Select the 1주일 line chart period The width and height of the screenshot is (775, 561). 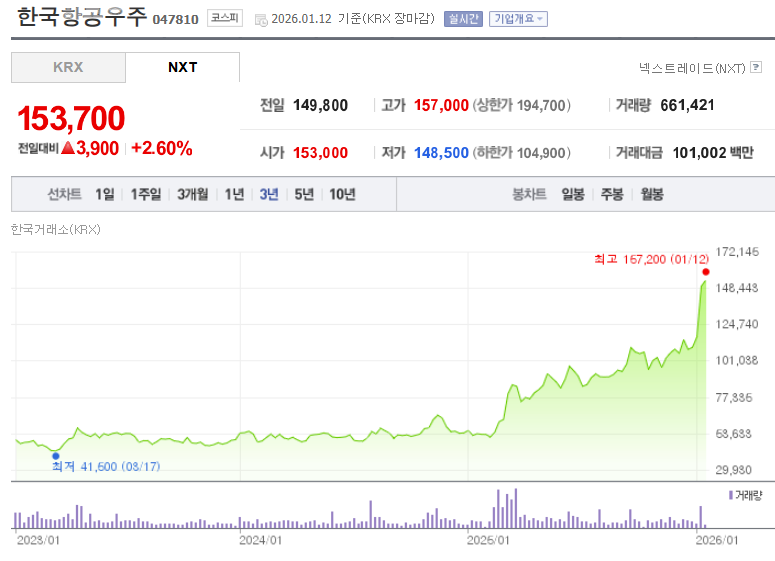(x=146, y=194)
